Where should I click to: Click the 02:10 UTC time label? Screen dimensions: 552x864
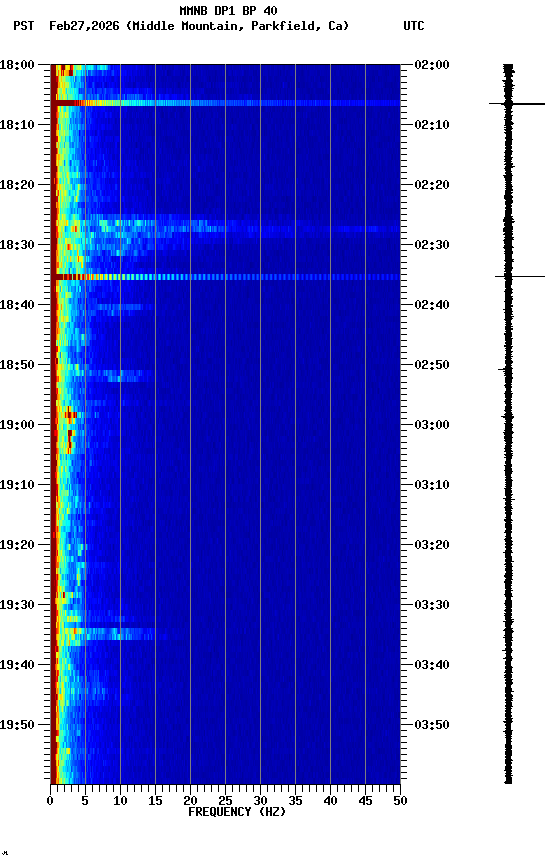(x=432, y=125)
